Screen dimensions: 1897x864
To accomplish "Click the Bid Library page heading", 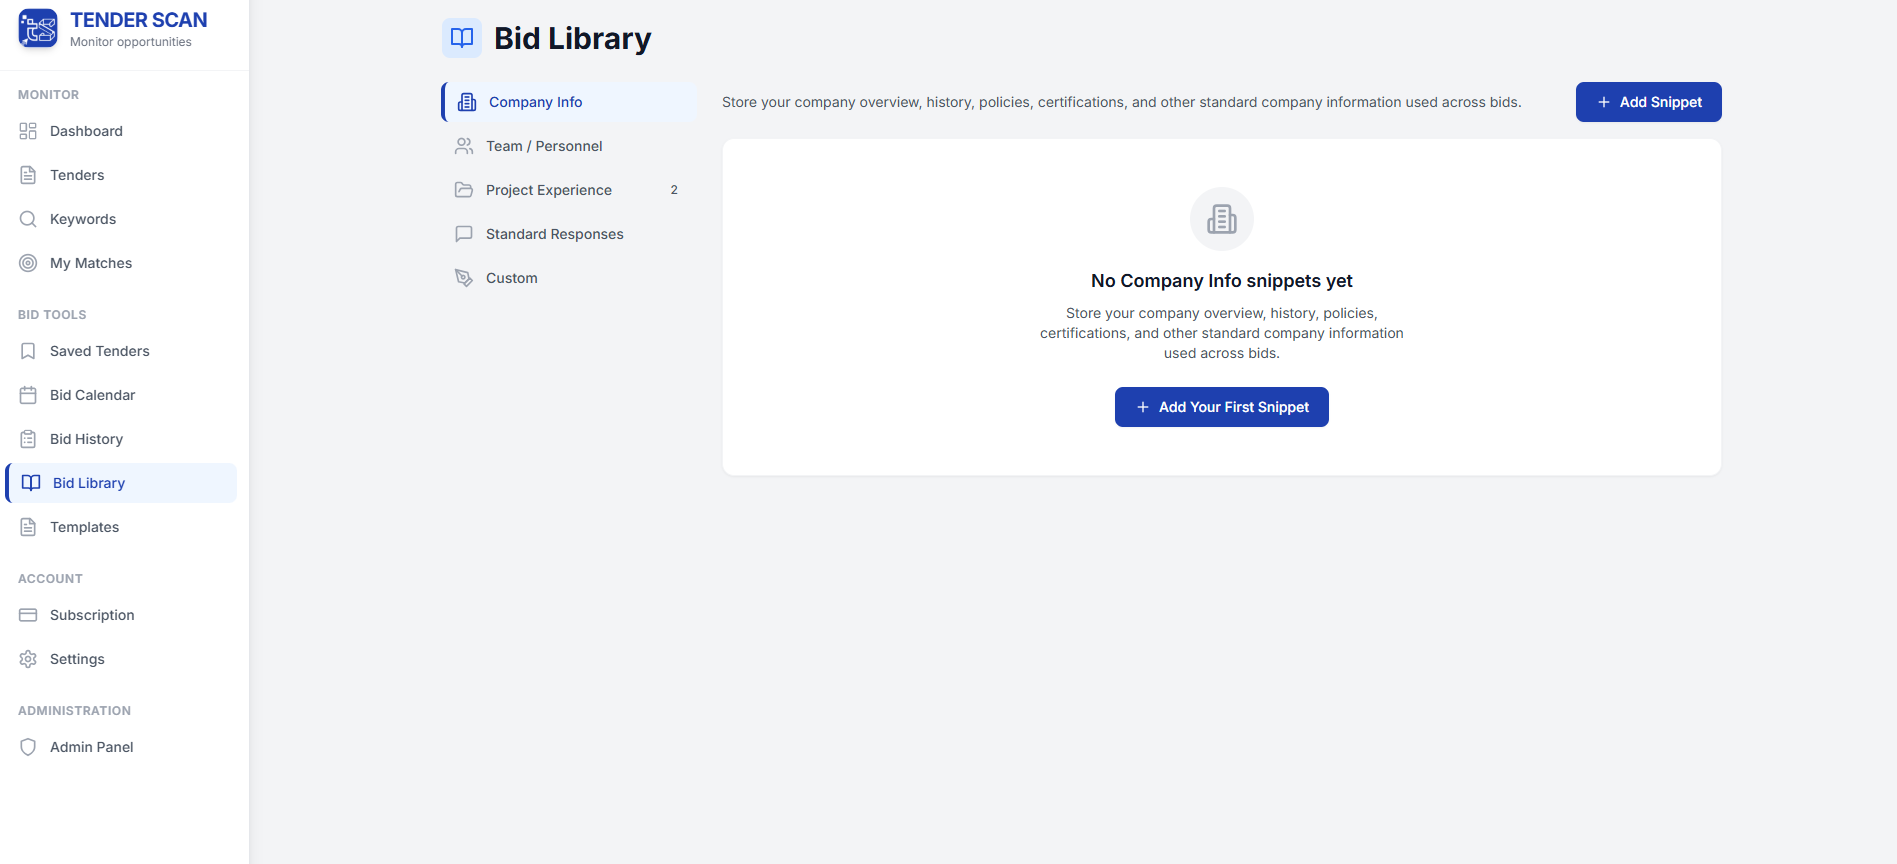I will [572, 38].
